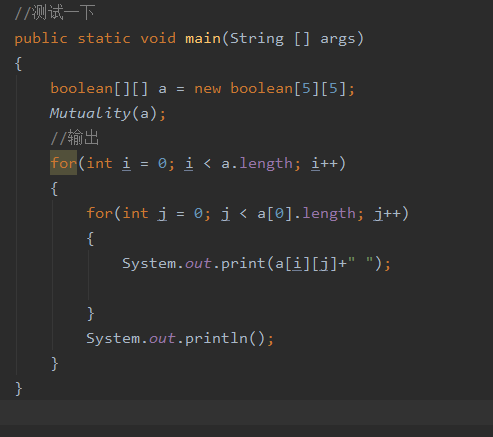Click the comment //测试一下
This screenshot has width=493, height=437.
tap(55, 13)
